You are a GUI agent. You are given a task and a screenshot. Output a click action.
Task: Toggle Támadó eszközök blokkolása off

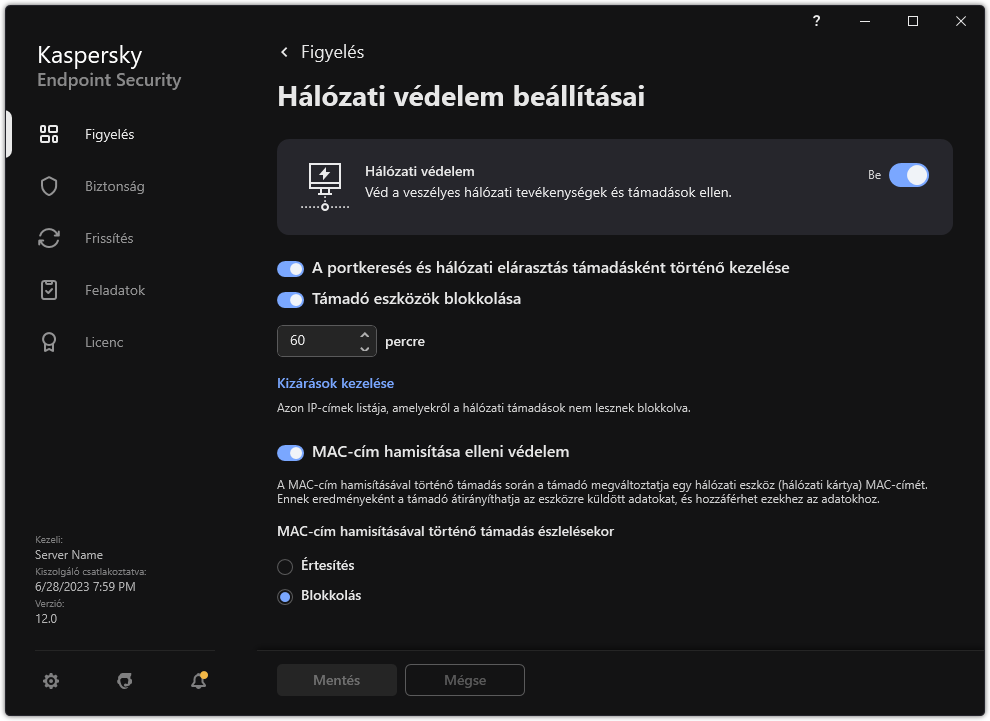[290, 299]
